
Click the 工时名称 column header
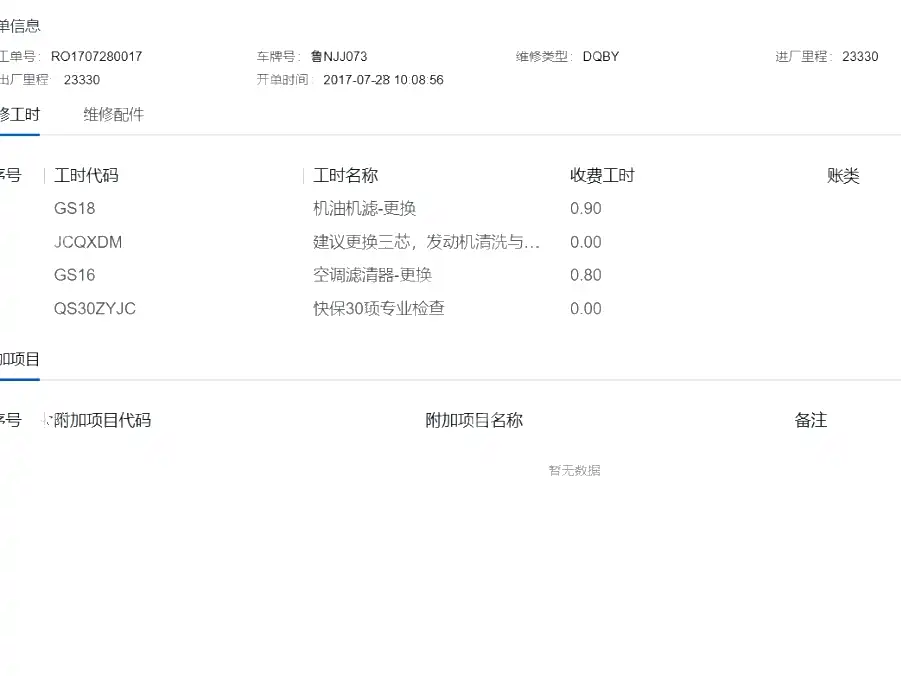[x=345, y=175]
